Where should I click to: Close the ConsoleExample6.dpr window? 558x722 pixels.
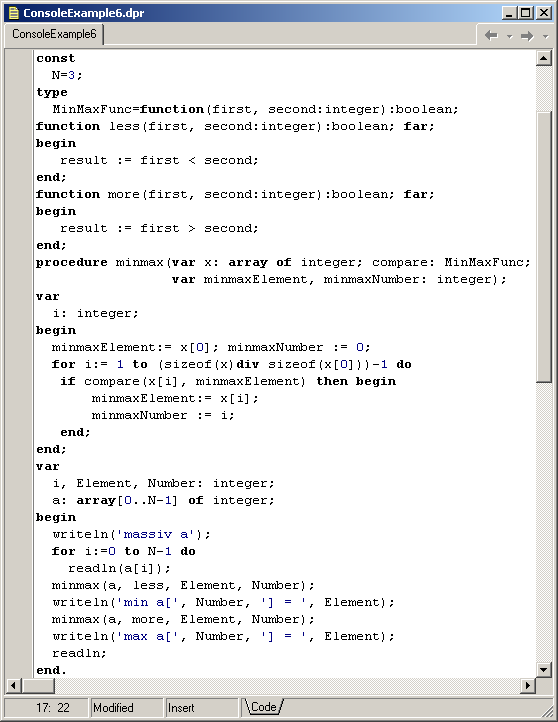pos(544,12)
